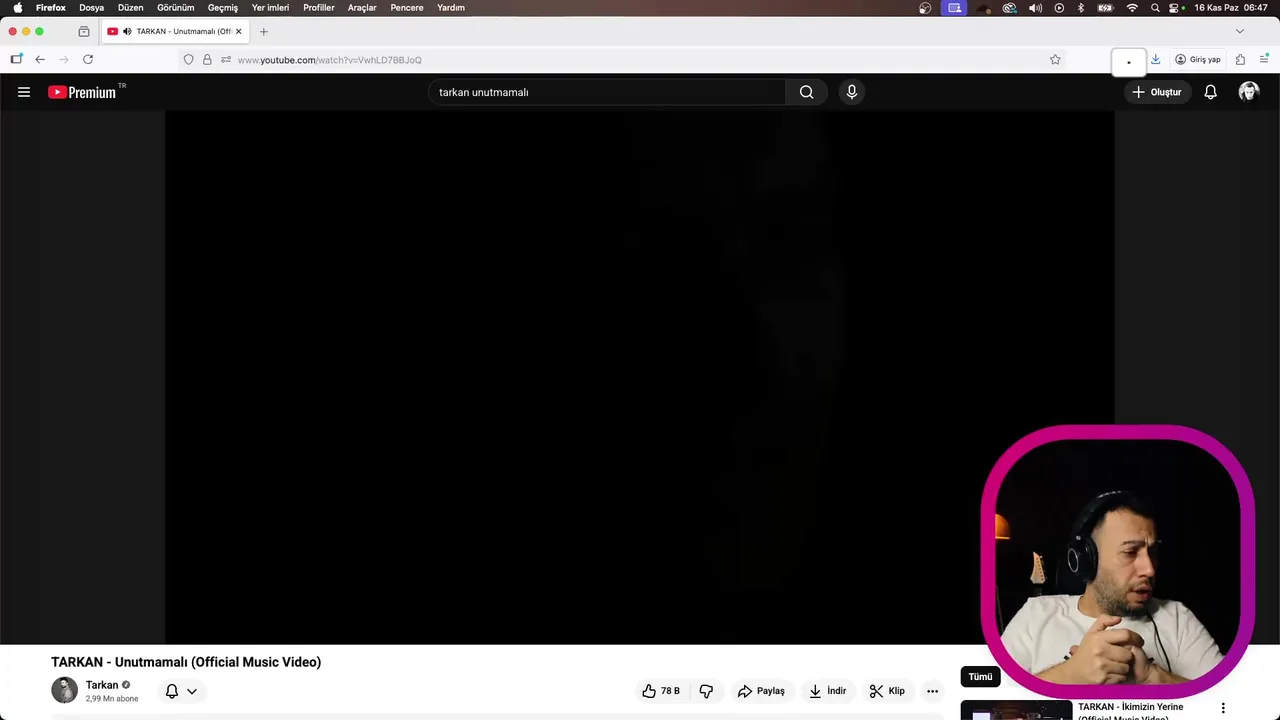Click the Klip clip button

pos(887,691)
